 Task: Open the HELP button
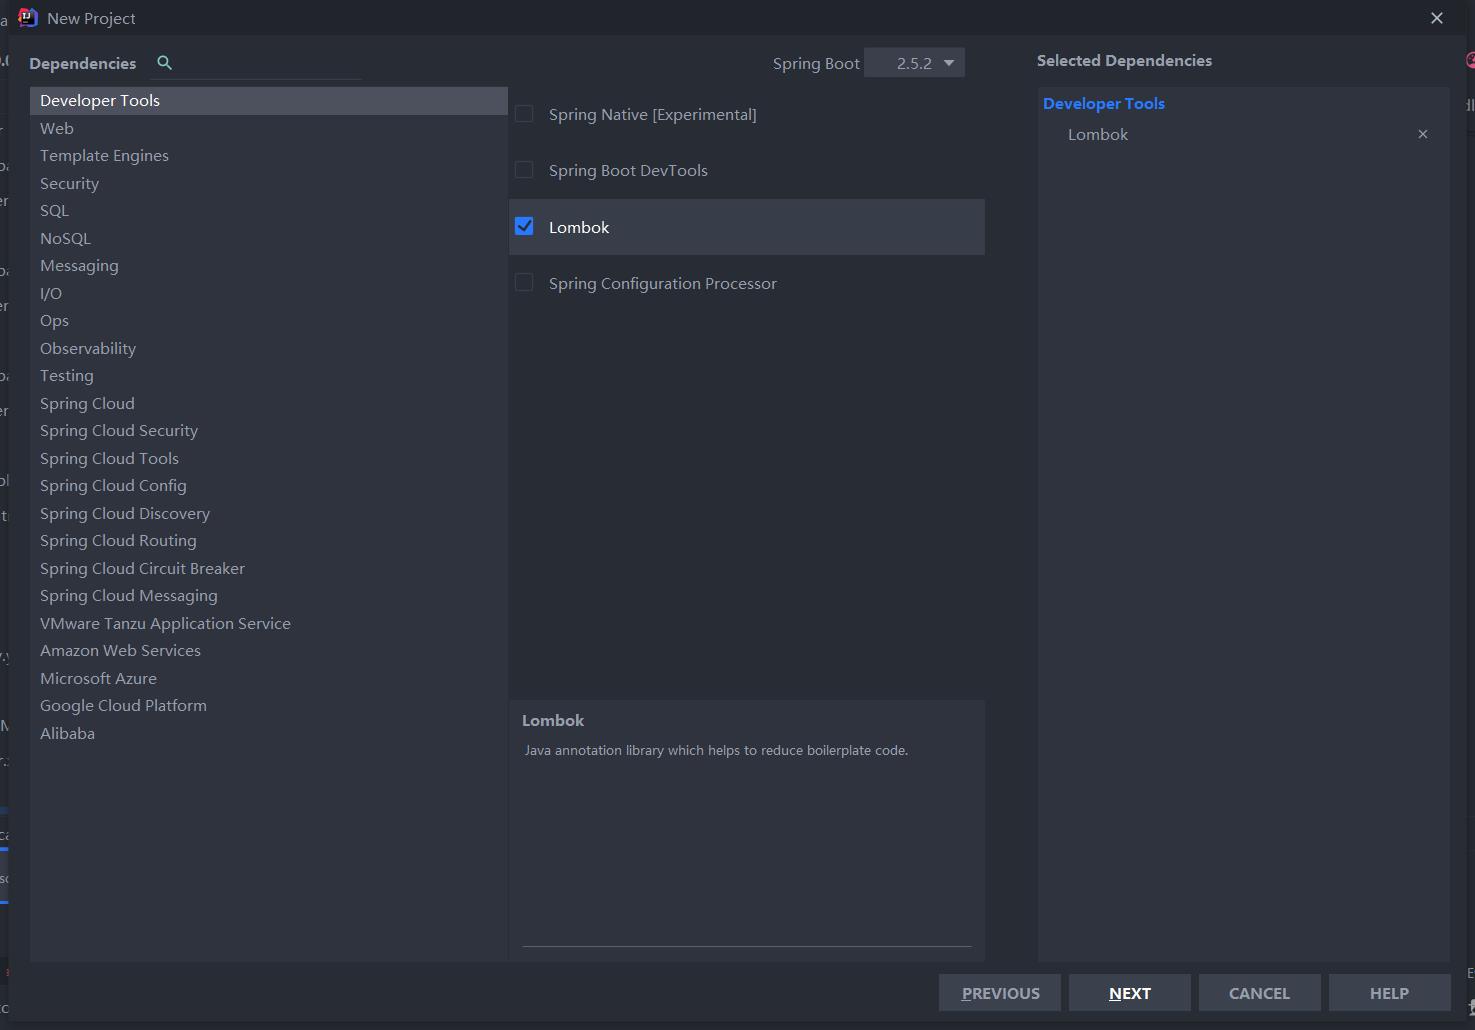(1389, 993)
